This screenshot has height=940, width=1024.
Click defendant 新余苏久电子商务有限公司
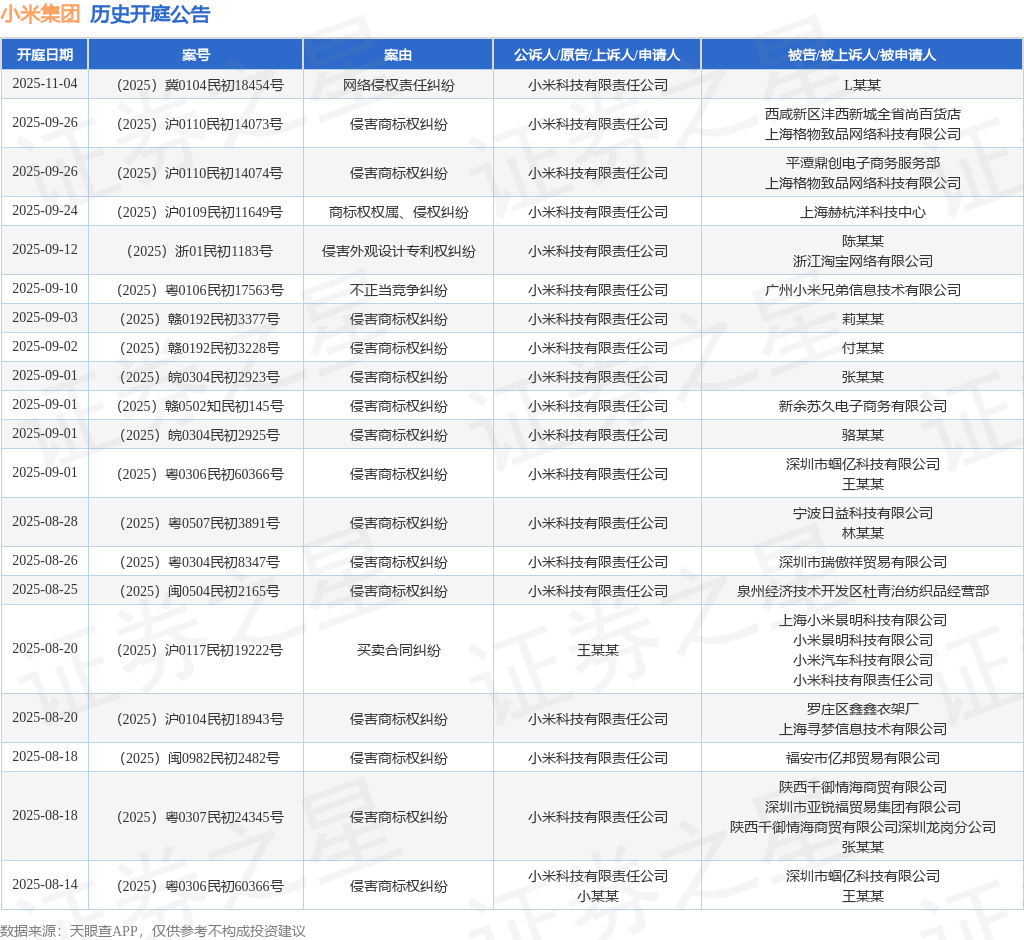(863, 406)
